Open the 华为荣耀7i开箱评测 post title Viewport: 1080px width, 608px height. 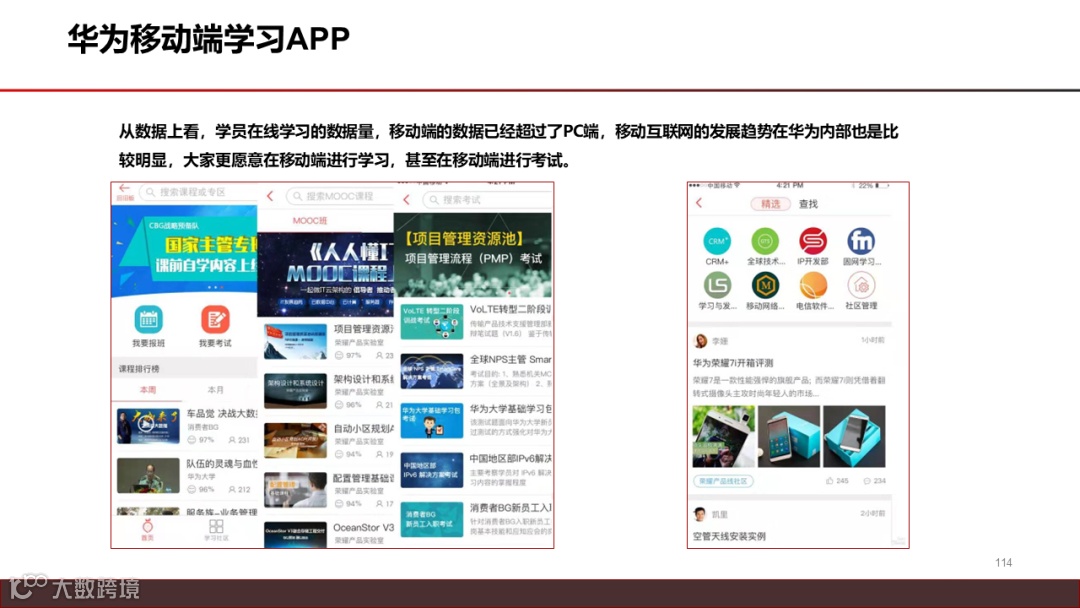[733, 363]
